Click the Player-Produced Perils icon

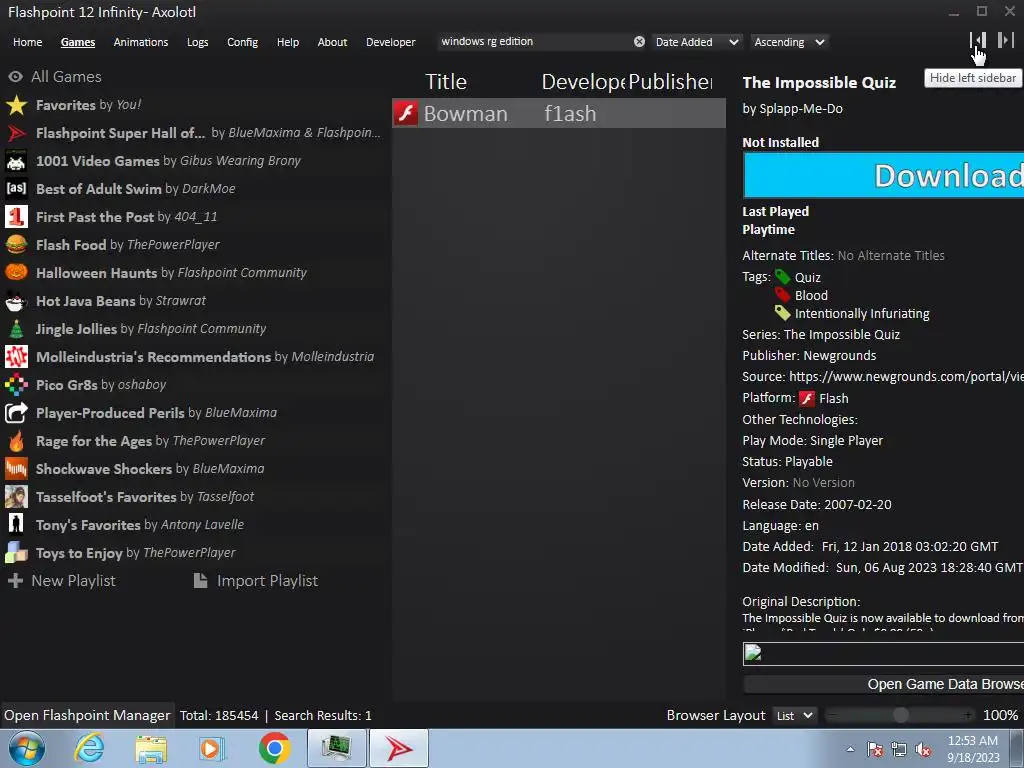pos(16,413)
